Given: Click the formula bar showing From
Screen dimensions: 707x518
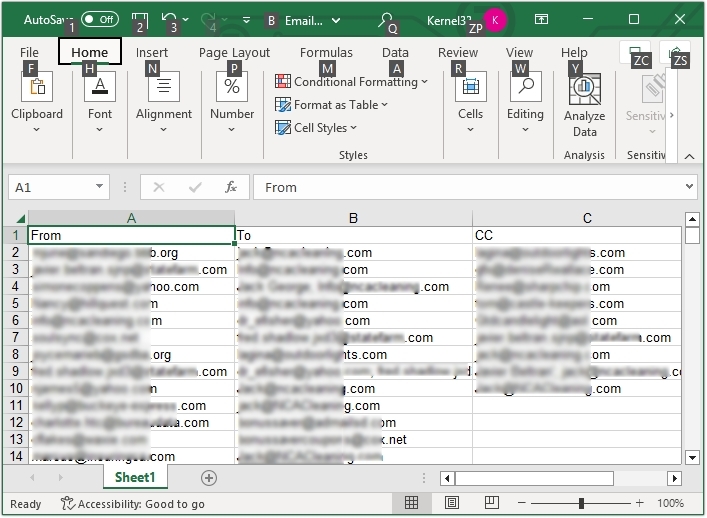Looking at the screenshot, I should pos(468,187).
